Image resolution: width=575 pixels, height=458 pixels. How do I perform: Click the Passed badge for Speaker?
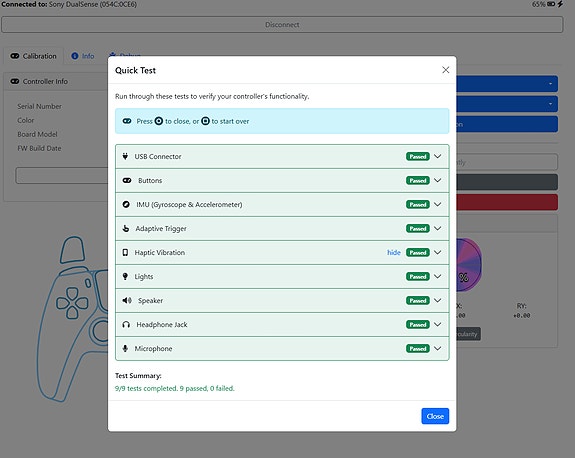[x=418, y=301]
